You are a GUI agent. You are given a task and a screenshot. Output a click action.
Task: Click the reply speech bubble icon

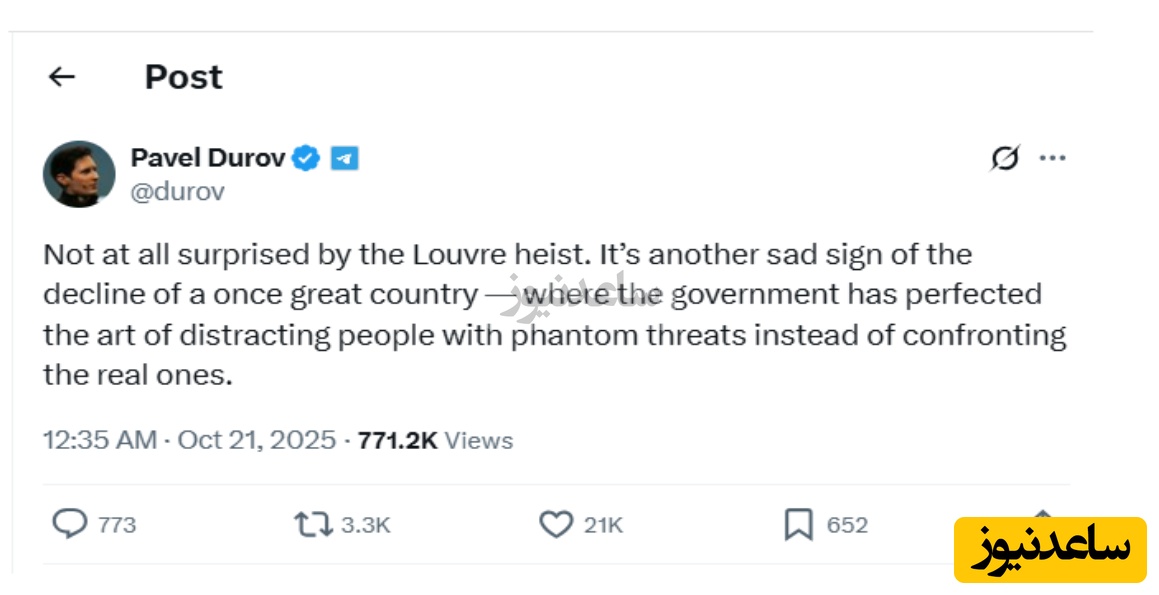69,524
